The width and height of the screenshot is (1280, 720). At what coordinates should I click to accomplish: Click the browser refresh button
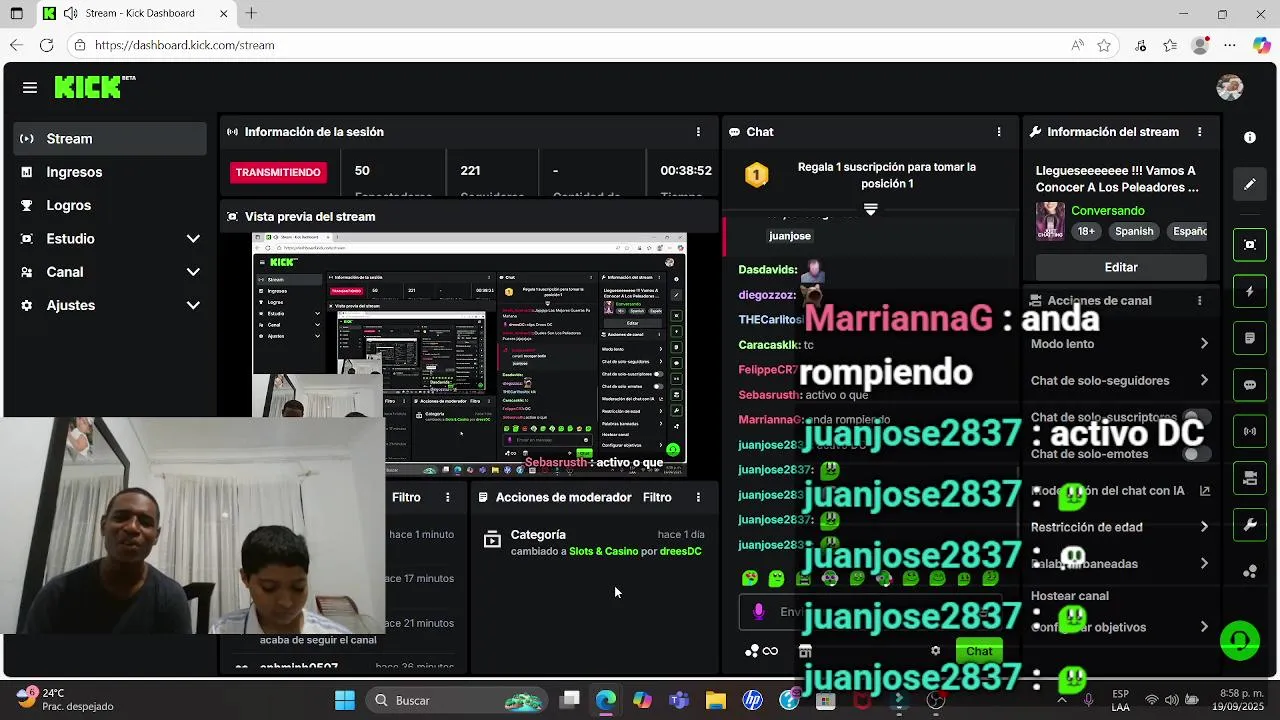[x=46, y=45]
